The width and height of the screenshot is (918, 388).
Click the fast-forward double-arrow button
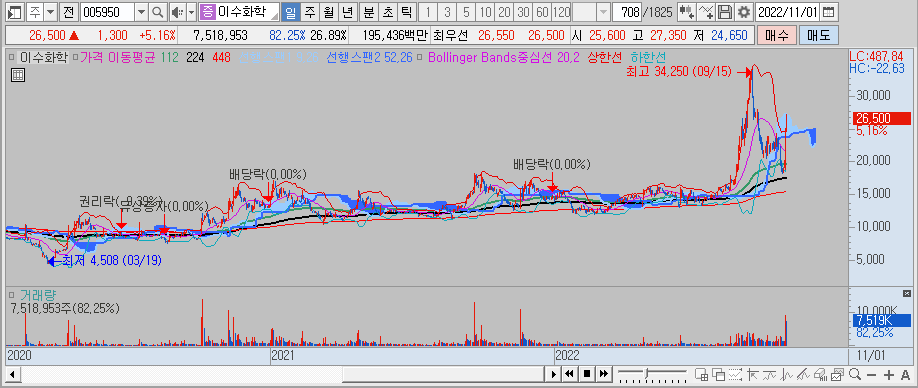604,374
